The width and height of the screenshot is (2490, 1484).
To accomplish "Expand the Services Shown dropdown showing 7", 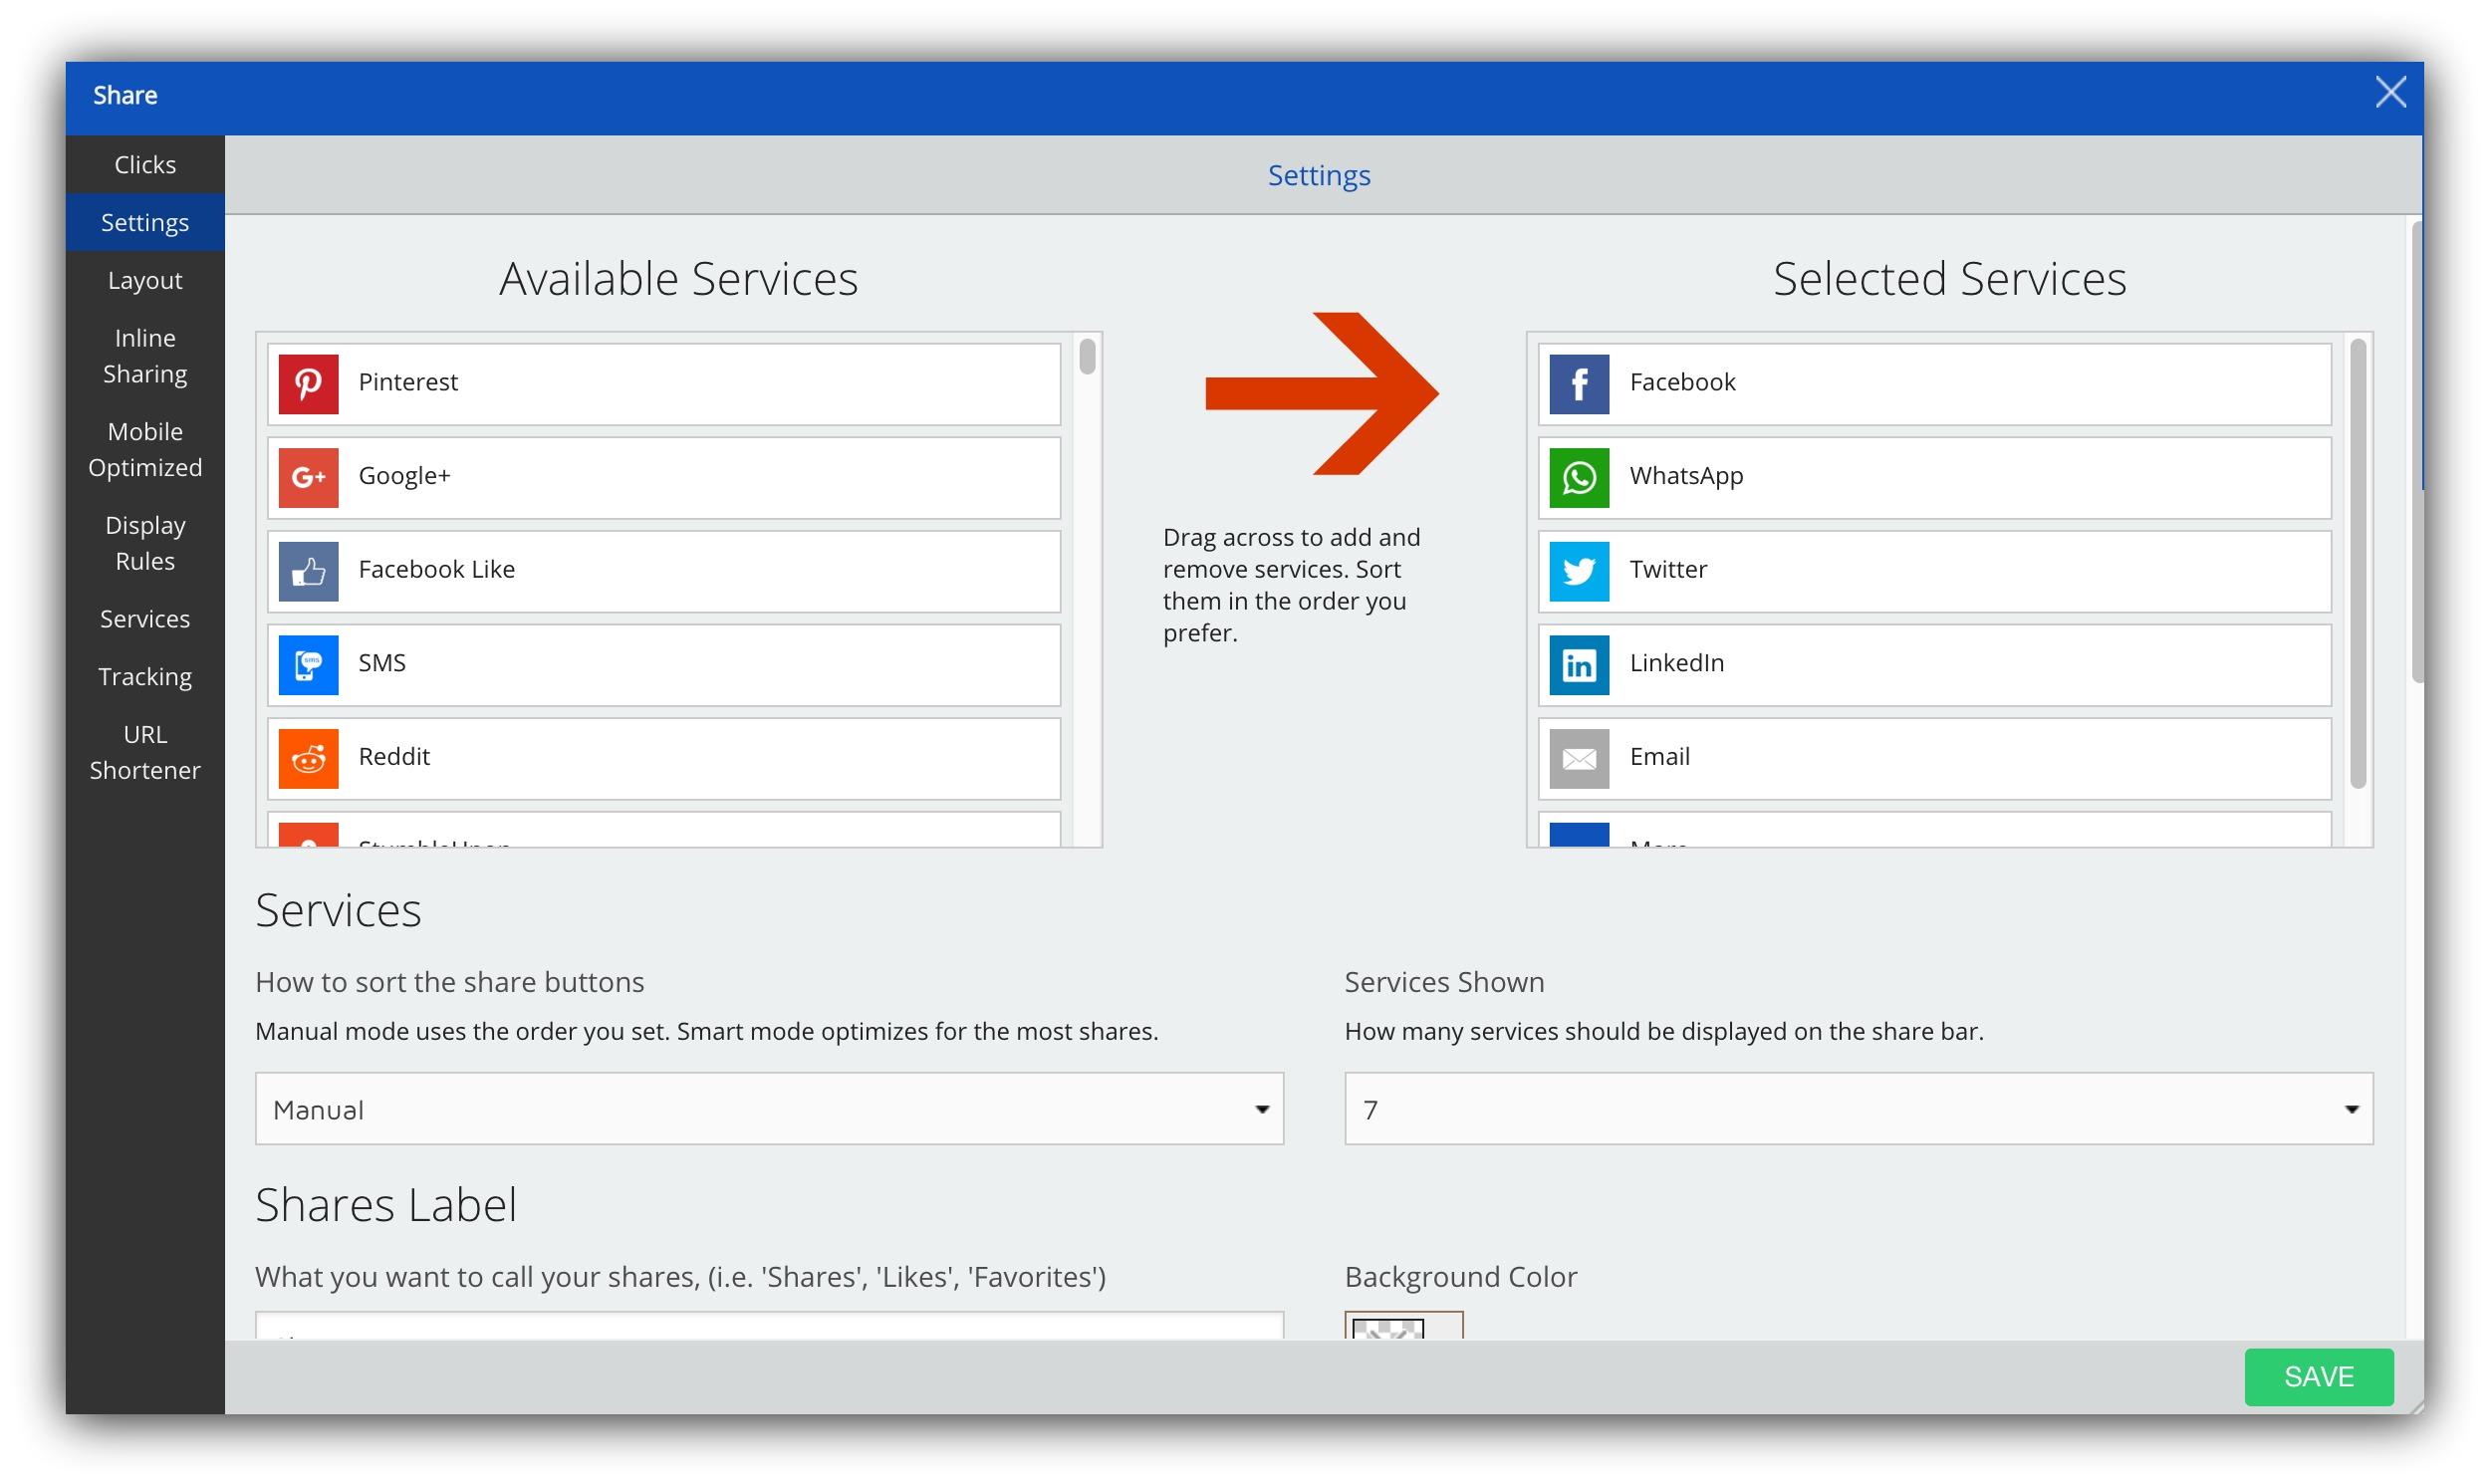I will (x=1858, y=1108).
